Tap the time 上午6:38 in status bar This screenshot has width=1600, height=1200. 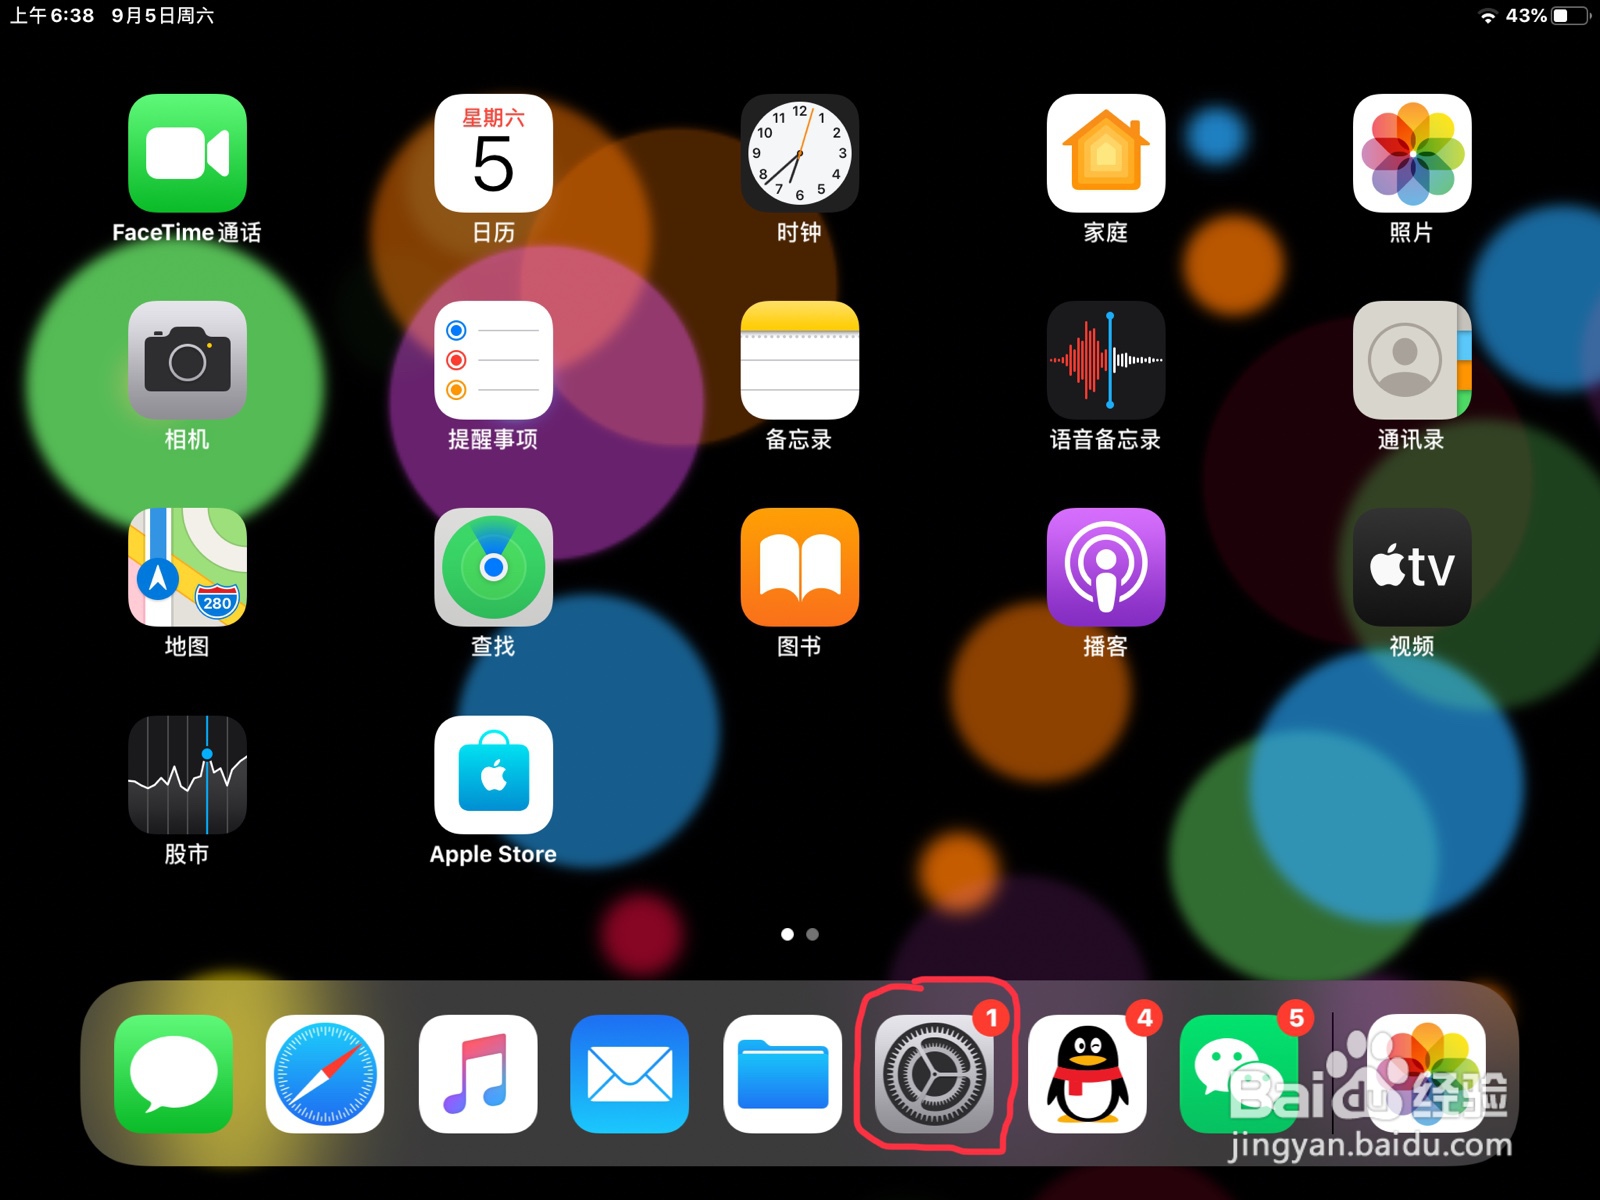click(x=52, y=16)
